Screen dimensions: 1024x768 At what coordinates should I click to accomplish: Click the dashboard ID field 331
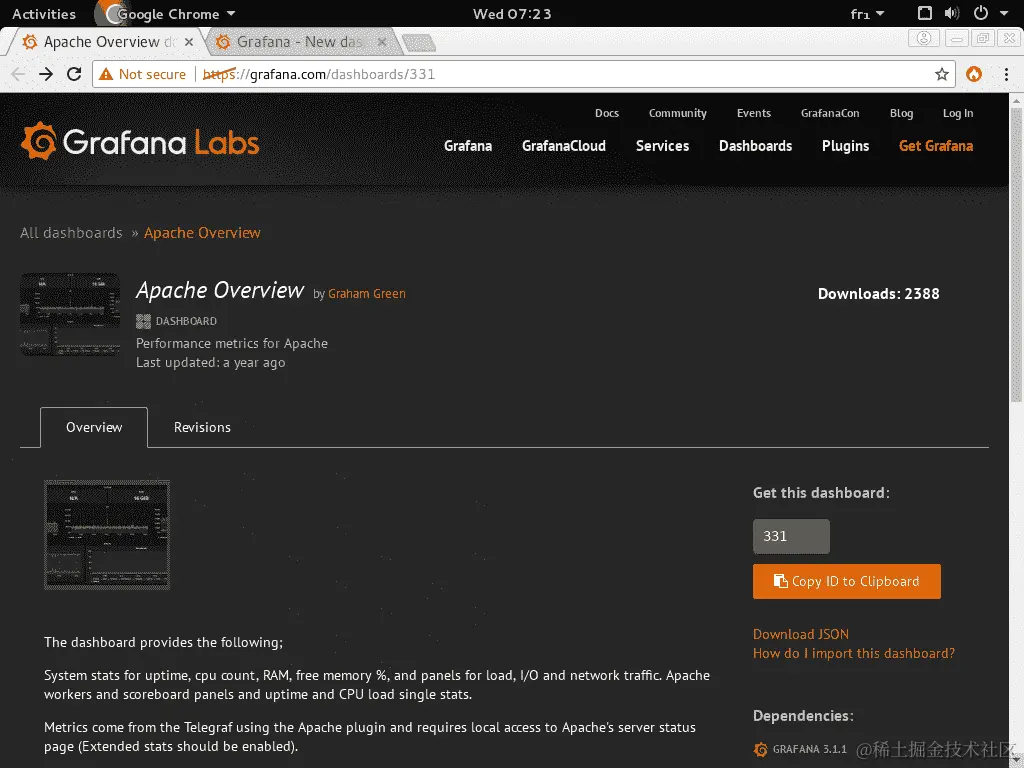(791, 536)
